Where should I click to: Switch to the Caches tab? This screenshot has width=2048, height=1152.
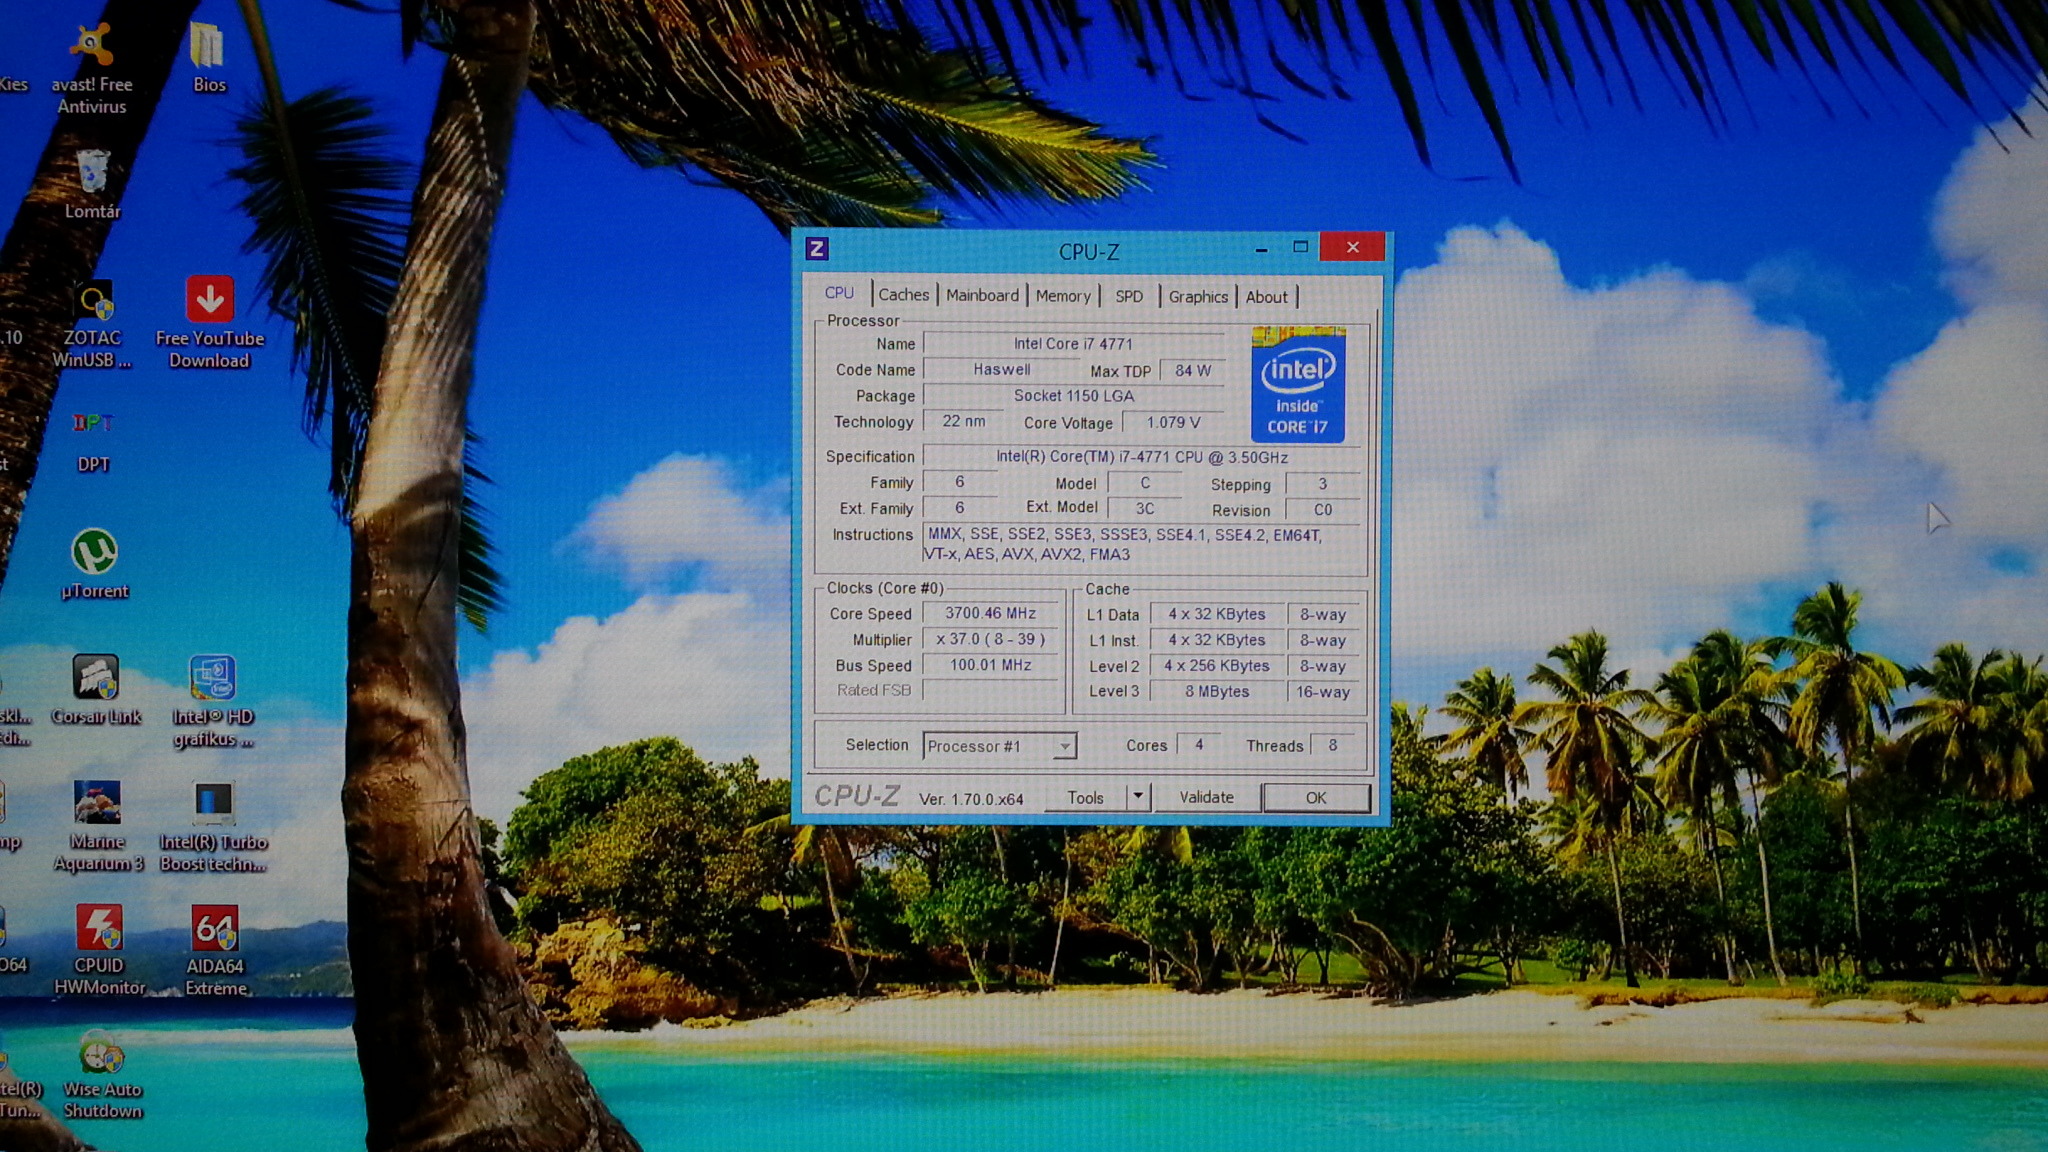[904, 295]
